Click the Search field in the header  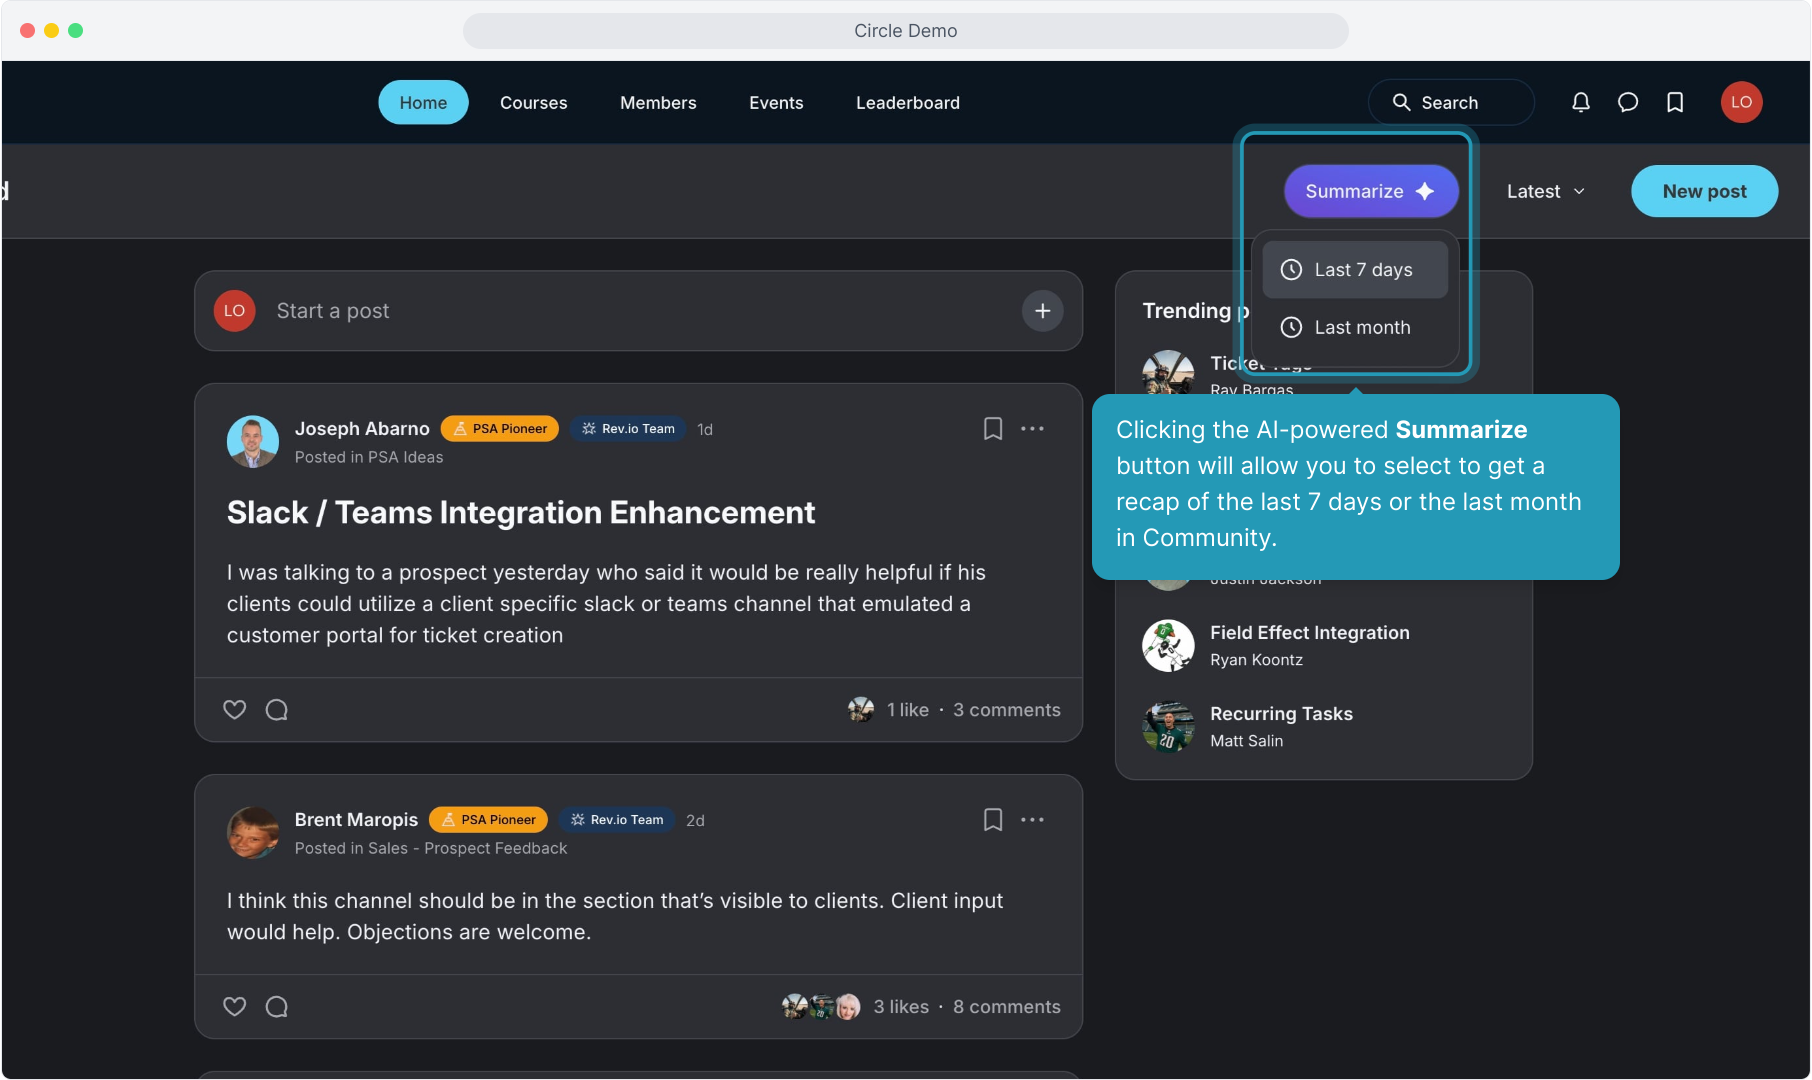pyautogui.click(x=1450, y=103)
